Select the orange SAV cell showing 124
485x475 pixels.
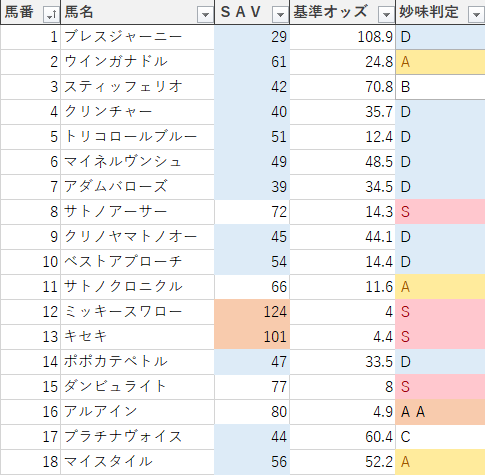[x=252, y=312]
